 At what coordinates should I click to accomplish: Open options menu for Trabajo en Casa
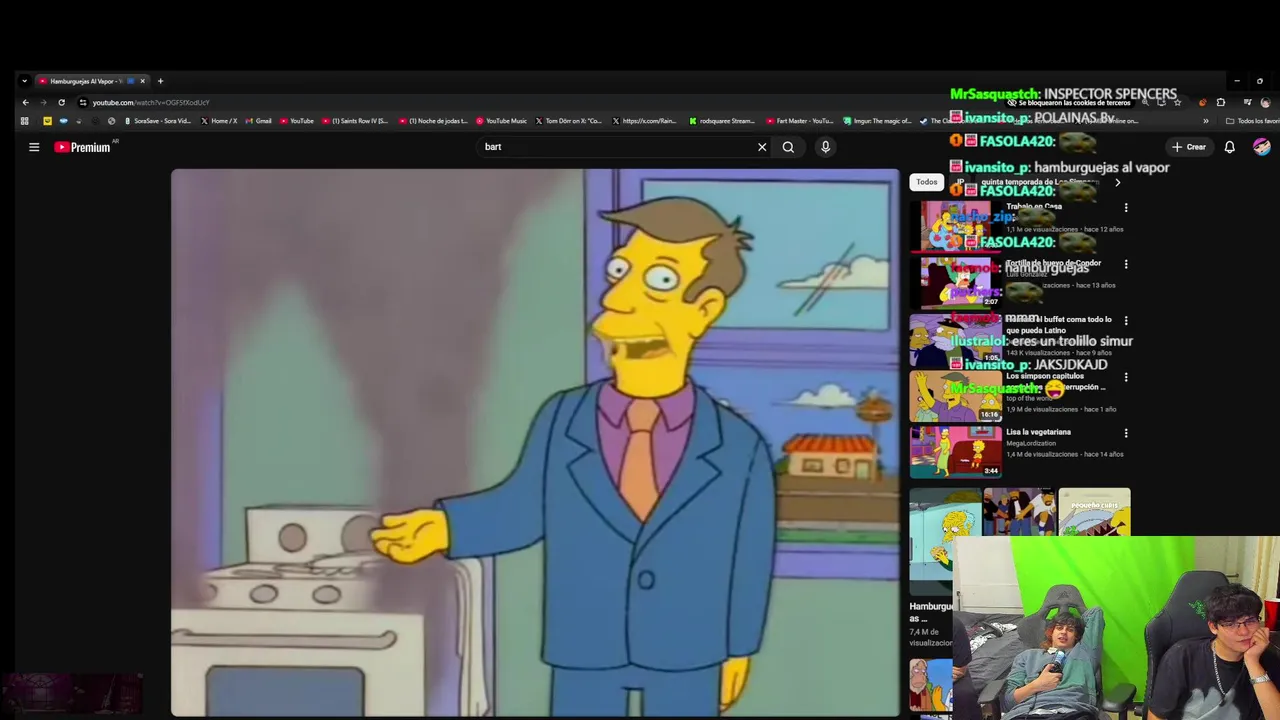click(1126, 208)
